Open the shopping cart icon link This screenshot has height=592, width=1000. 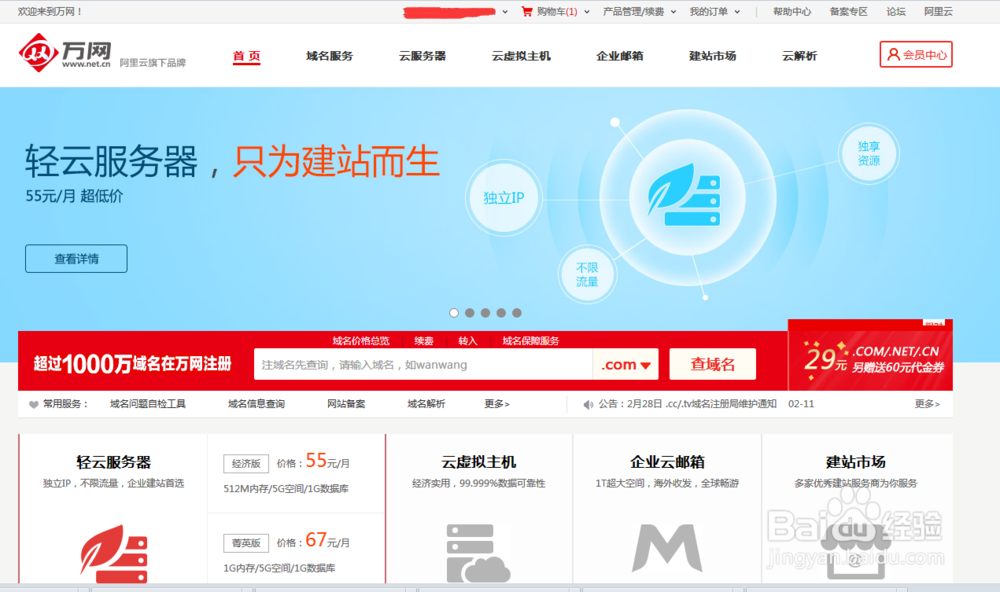527,11
